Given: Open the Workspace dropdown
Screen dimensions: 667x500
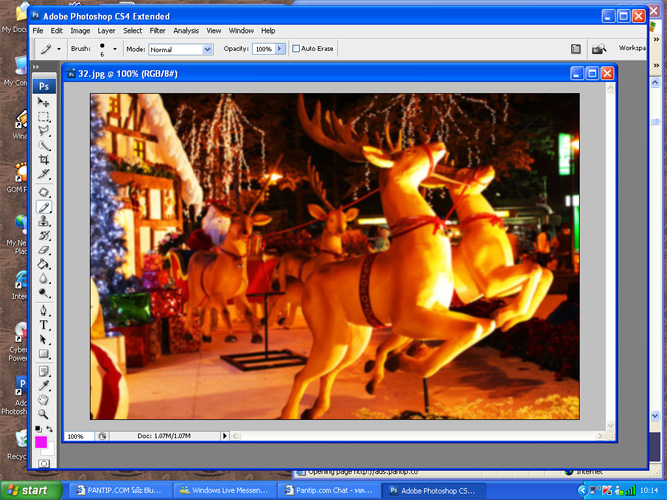Looking at the screenshot, I should 632,48.
